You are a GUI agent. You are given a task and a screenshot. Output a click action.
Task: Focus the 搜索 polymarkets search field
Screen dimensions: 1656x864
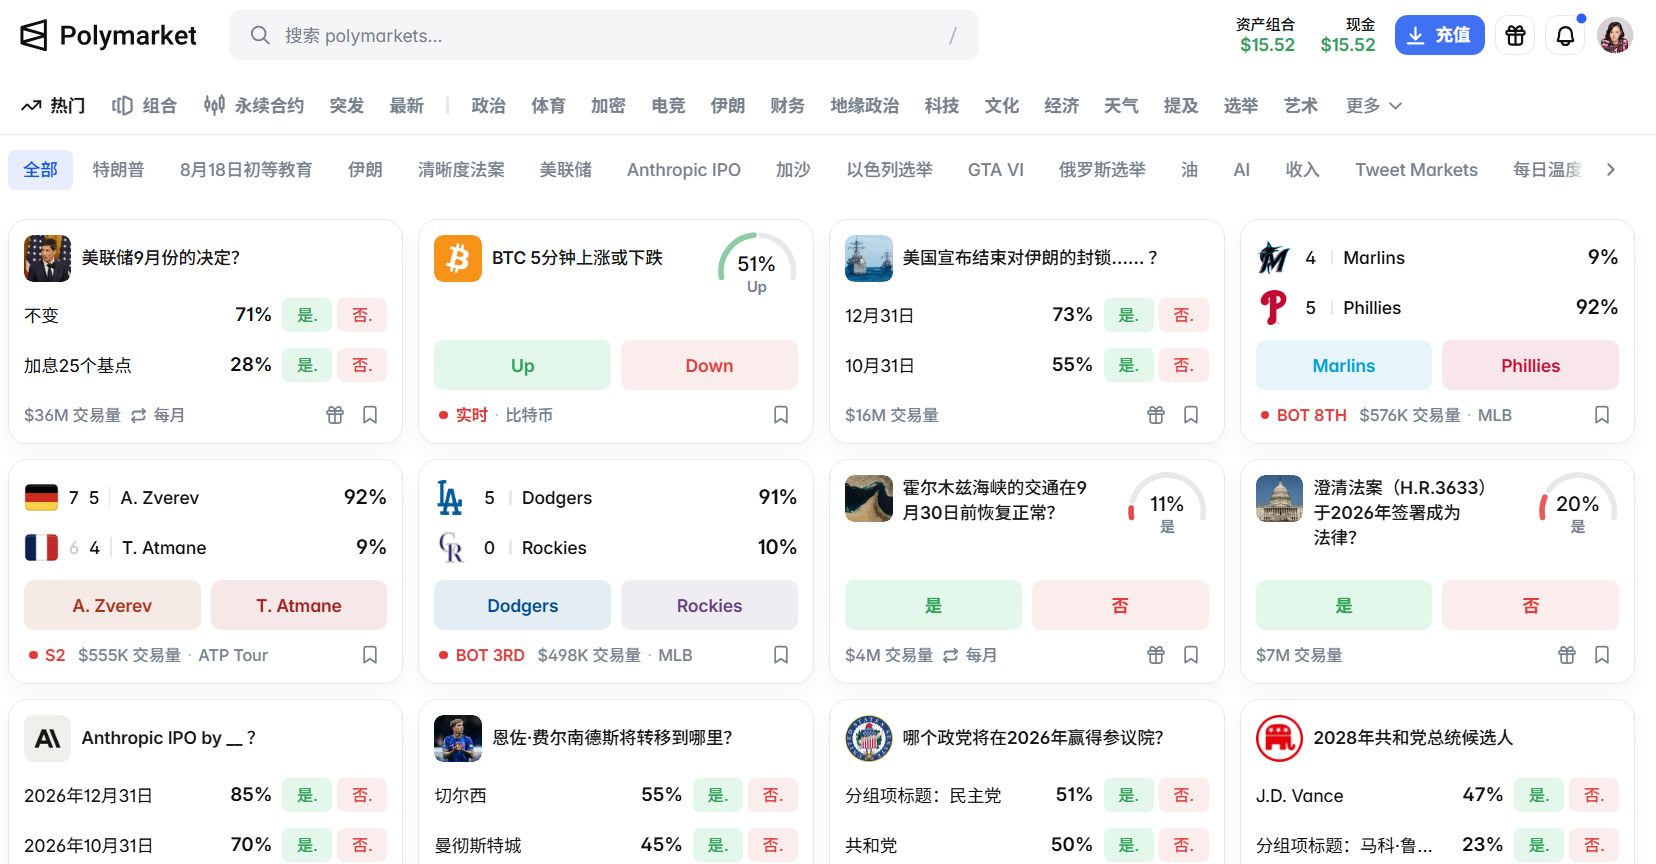coord(604,36)
